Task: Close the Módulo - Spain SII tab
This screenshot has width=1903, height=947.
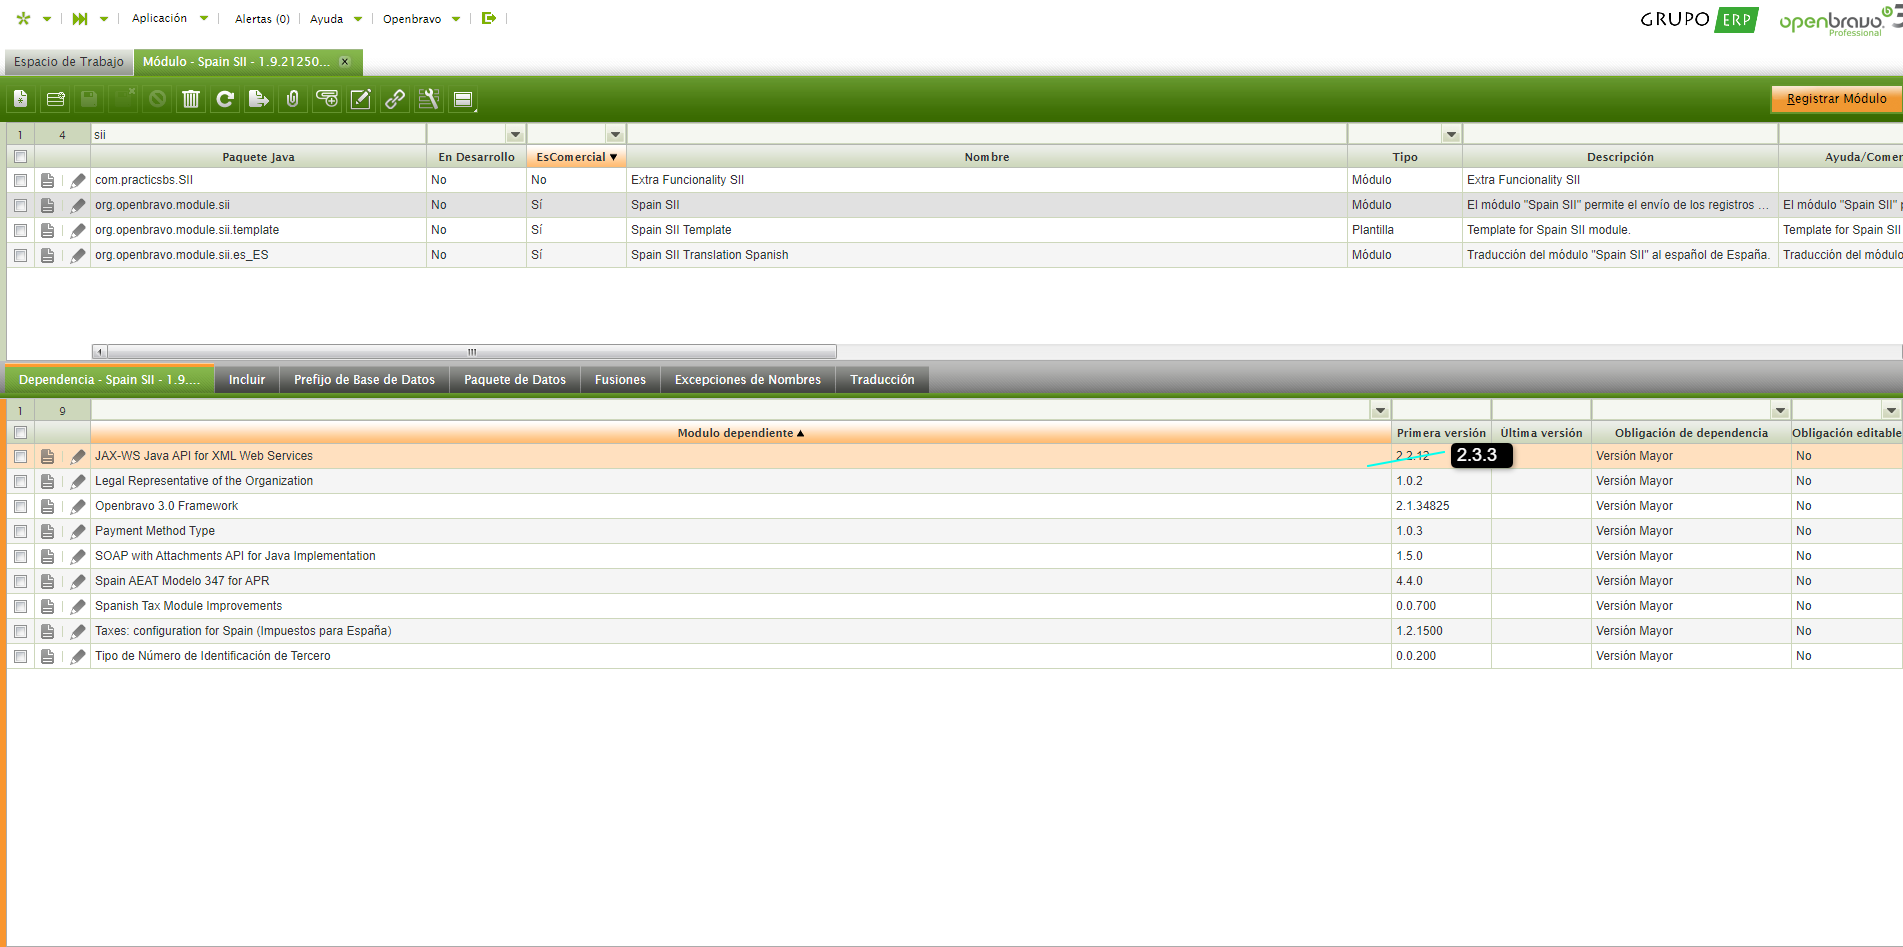Action: pyautogui.click(x=345, y=61)
